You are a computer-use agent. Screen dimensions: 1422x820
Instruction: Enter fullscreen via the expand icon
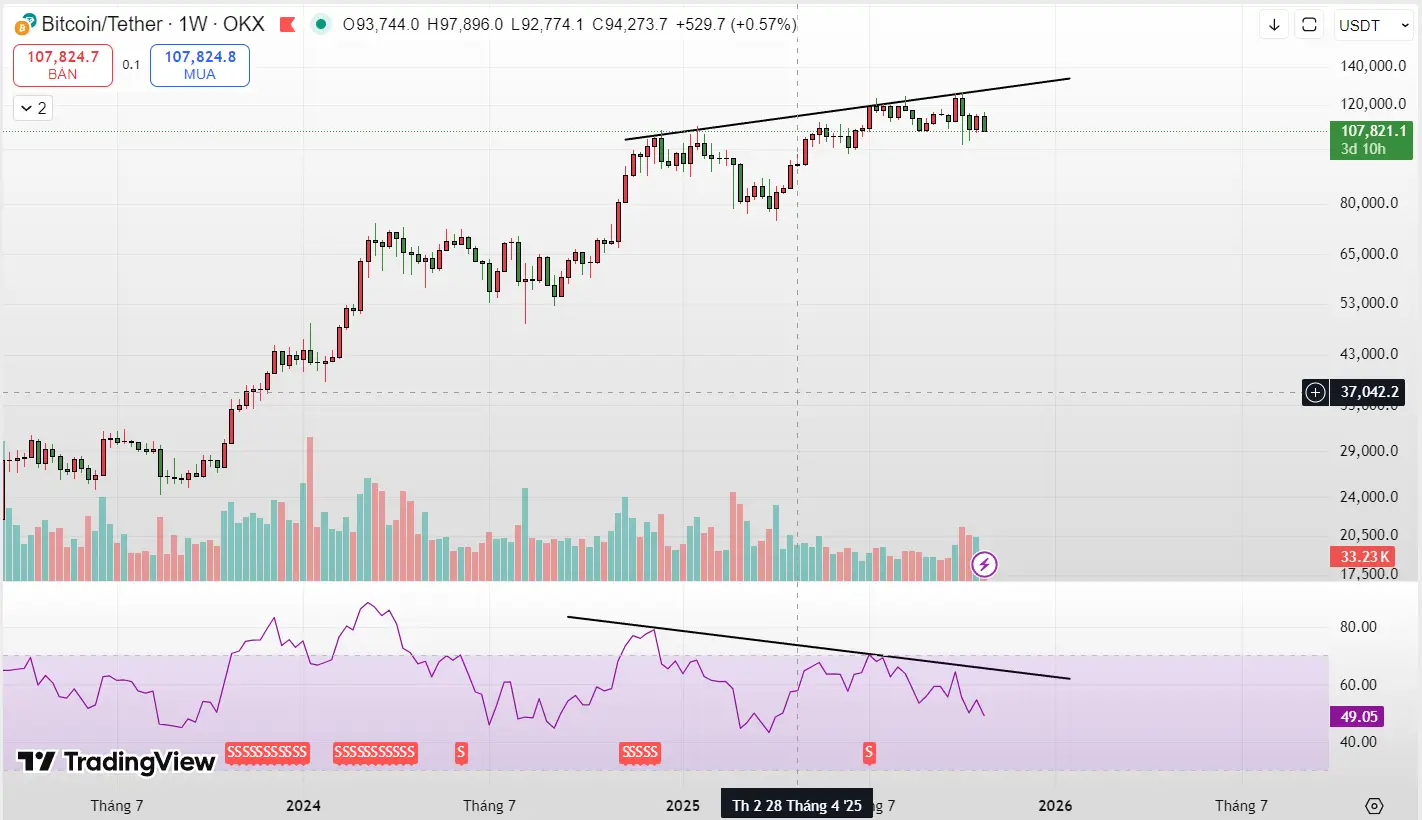pos(1309,23)
